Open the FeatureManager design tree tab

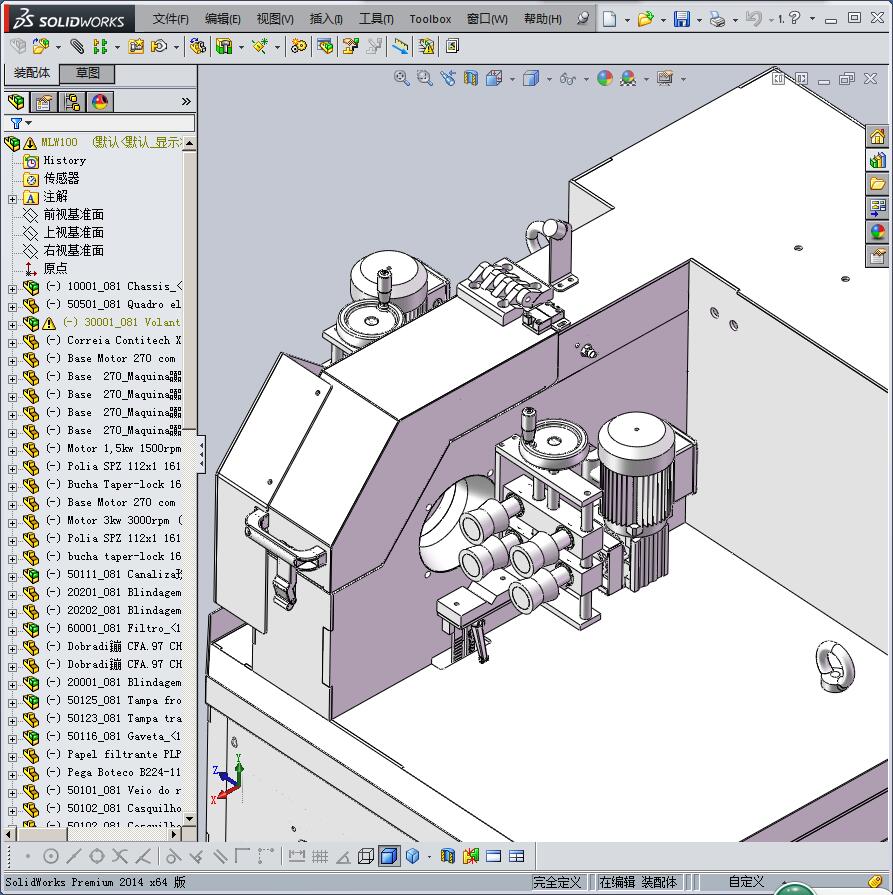click(x=17, y=102)
